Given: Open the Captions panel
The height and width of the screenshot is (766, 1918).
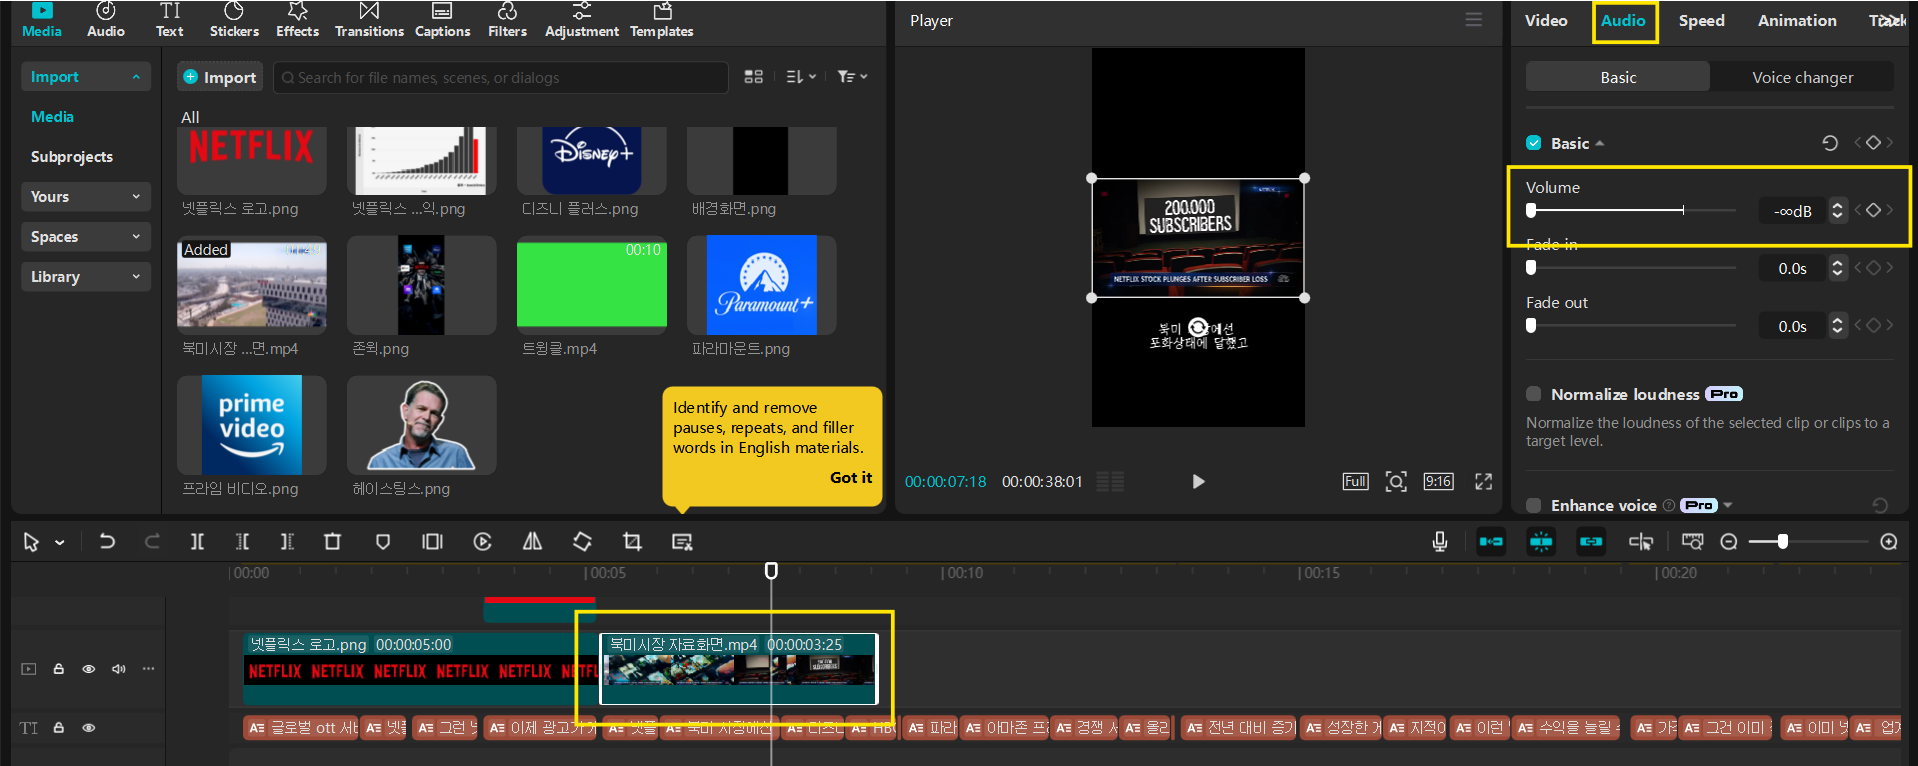Looking at the screenshot, I should 442,20.
